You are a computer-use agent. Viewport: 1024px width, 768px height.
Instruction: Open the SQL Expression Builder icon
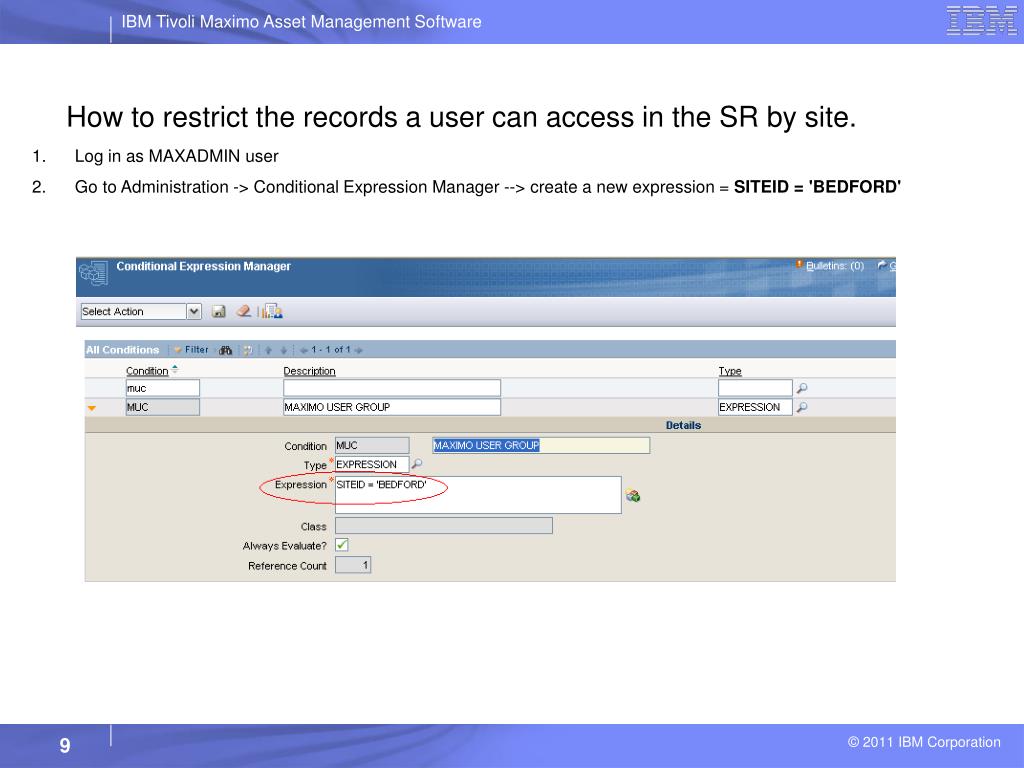point(633,496)
